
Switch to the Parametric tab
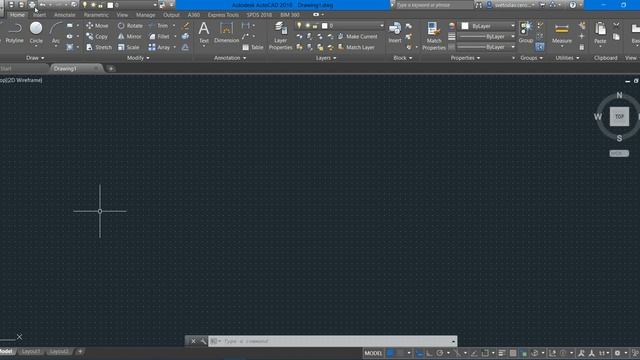(x=96, y=15)
